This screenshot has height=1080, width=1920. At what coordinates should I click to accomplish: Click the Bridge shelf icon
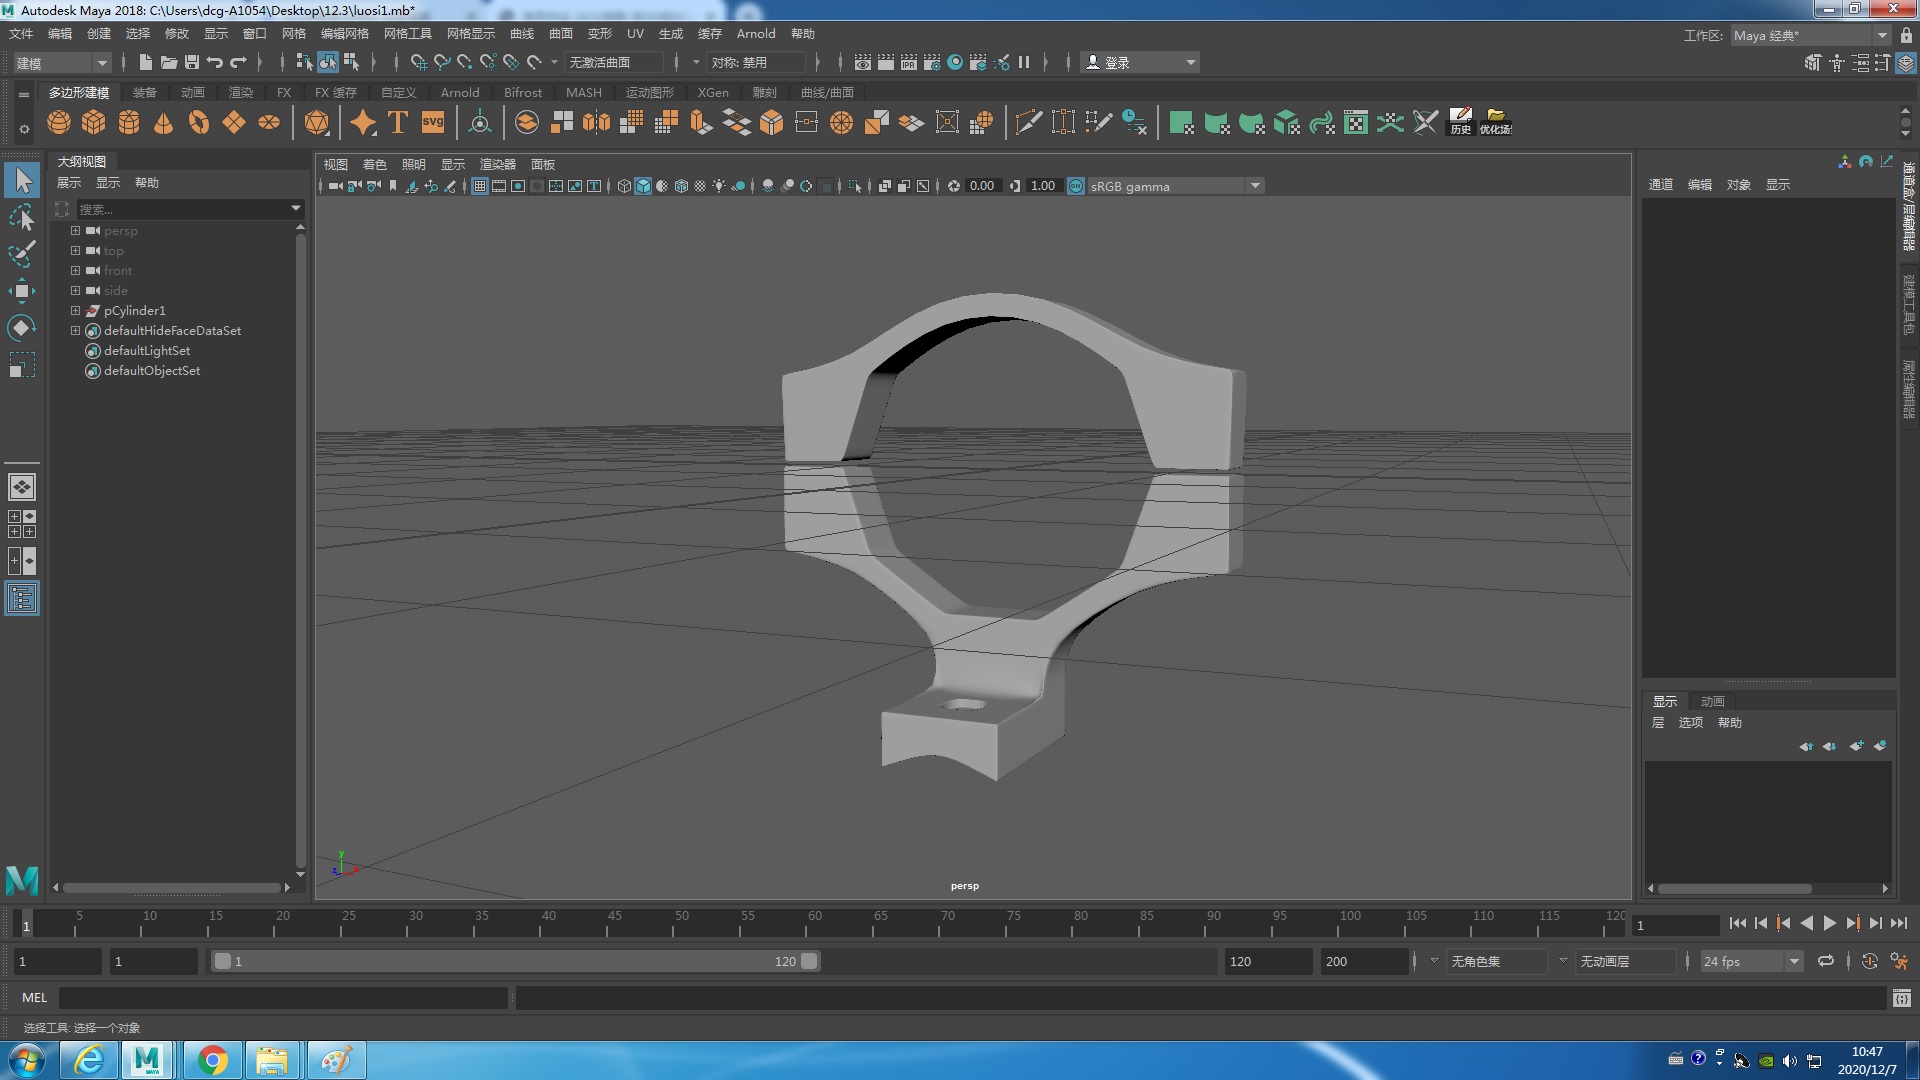(737, 122)
